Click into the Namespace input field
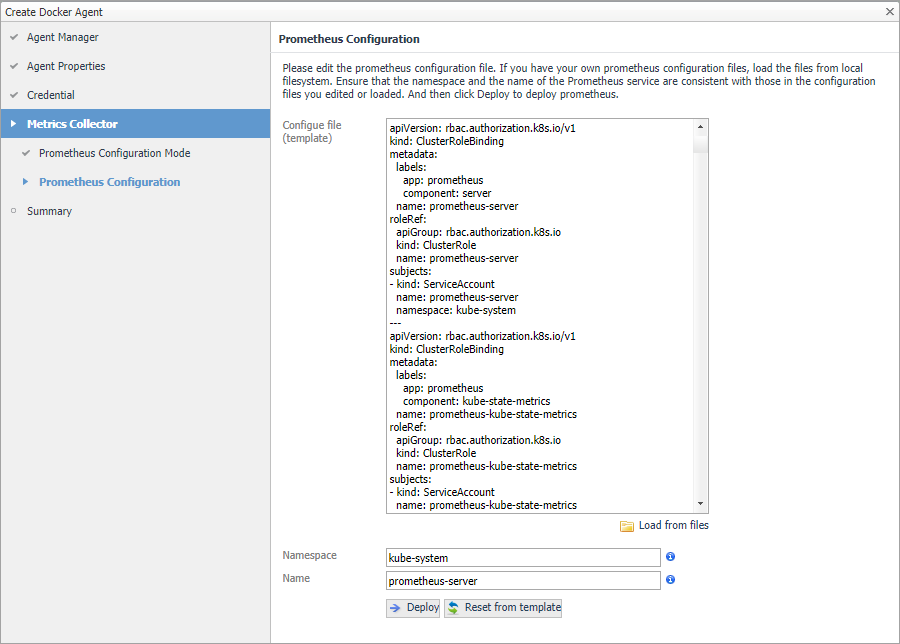The height and width of the screenshot is (644, 900). 523,557
